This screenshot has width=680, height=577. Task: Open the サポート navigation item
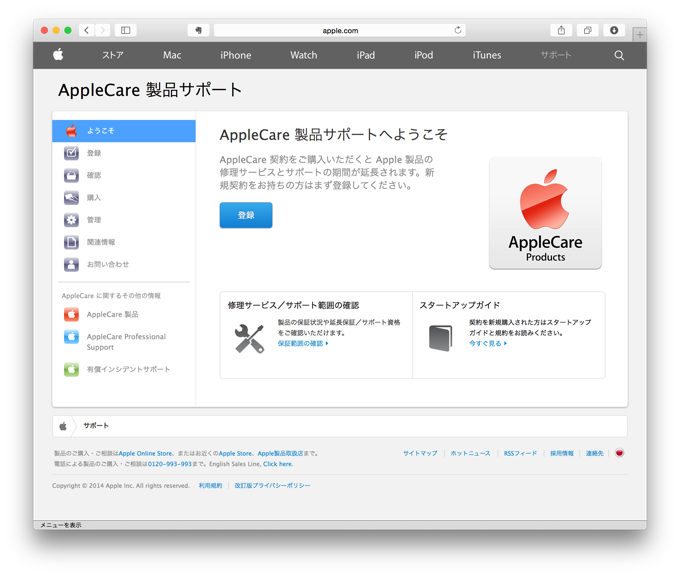coord(556,55)
